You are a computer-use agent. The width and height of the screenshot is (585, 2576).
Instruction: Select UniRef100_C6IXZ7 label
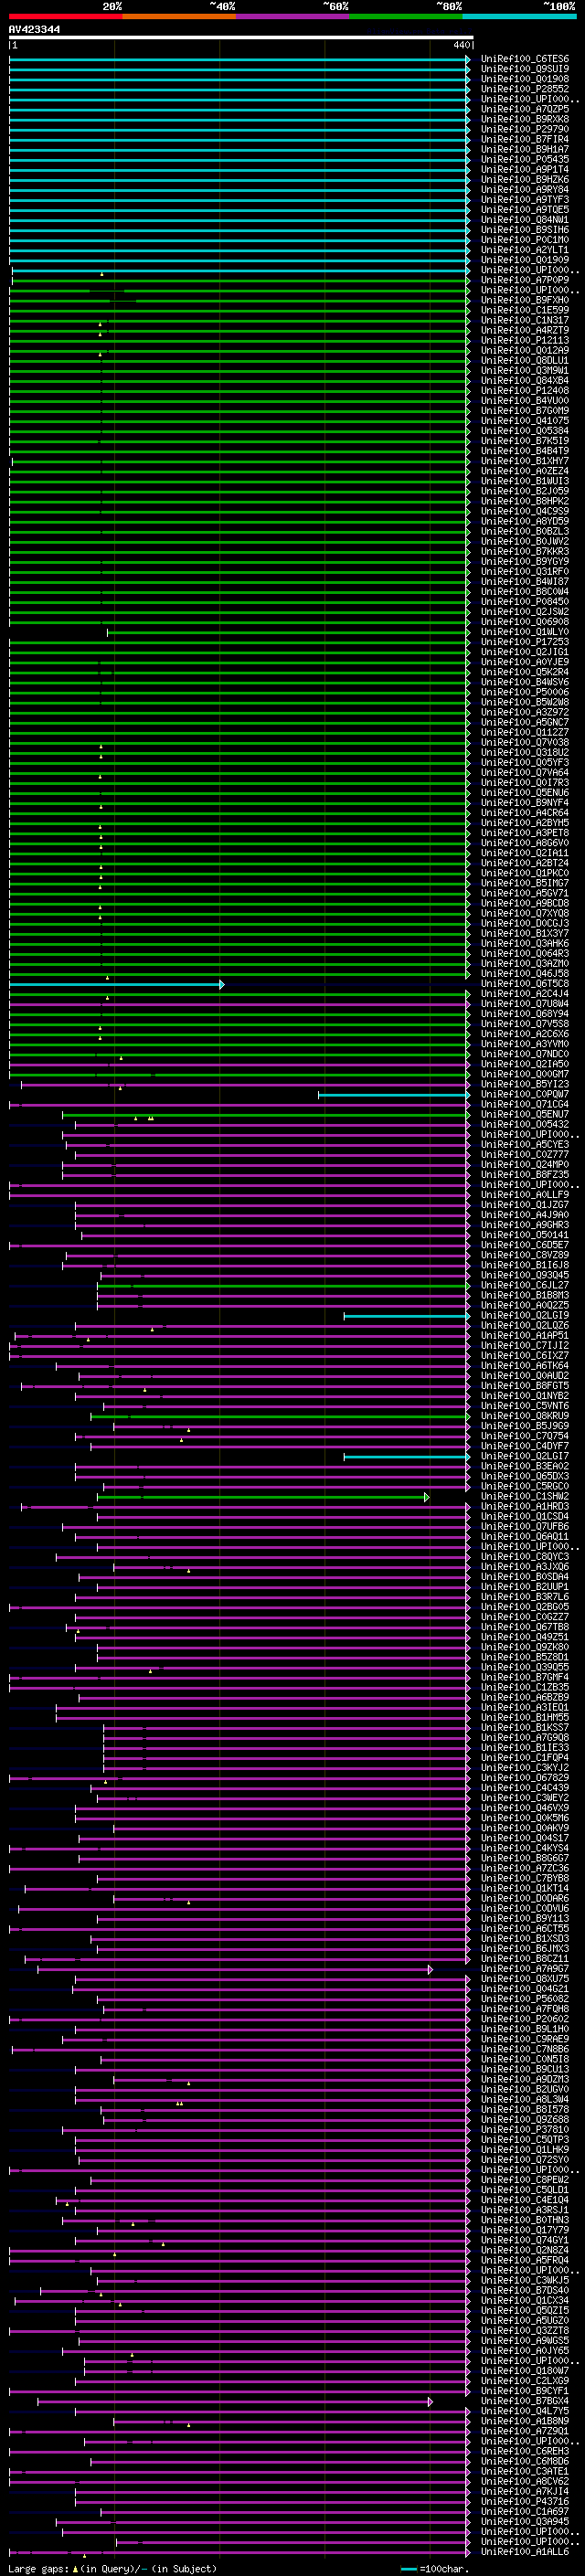(x=524, y=1355)
